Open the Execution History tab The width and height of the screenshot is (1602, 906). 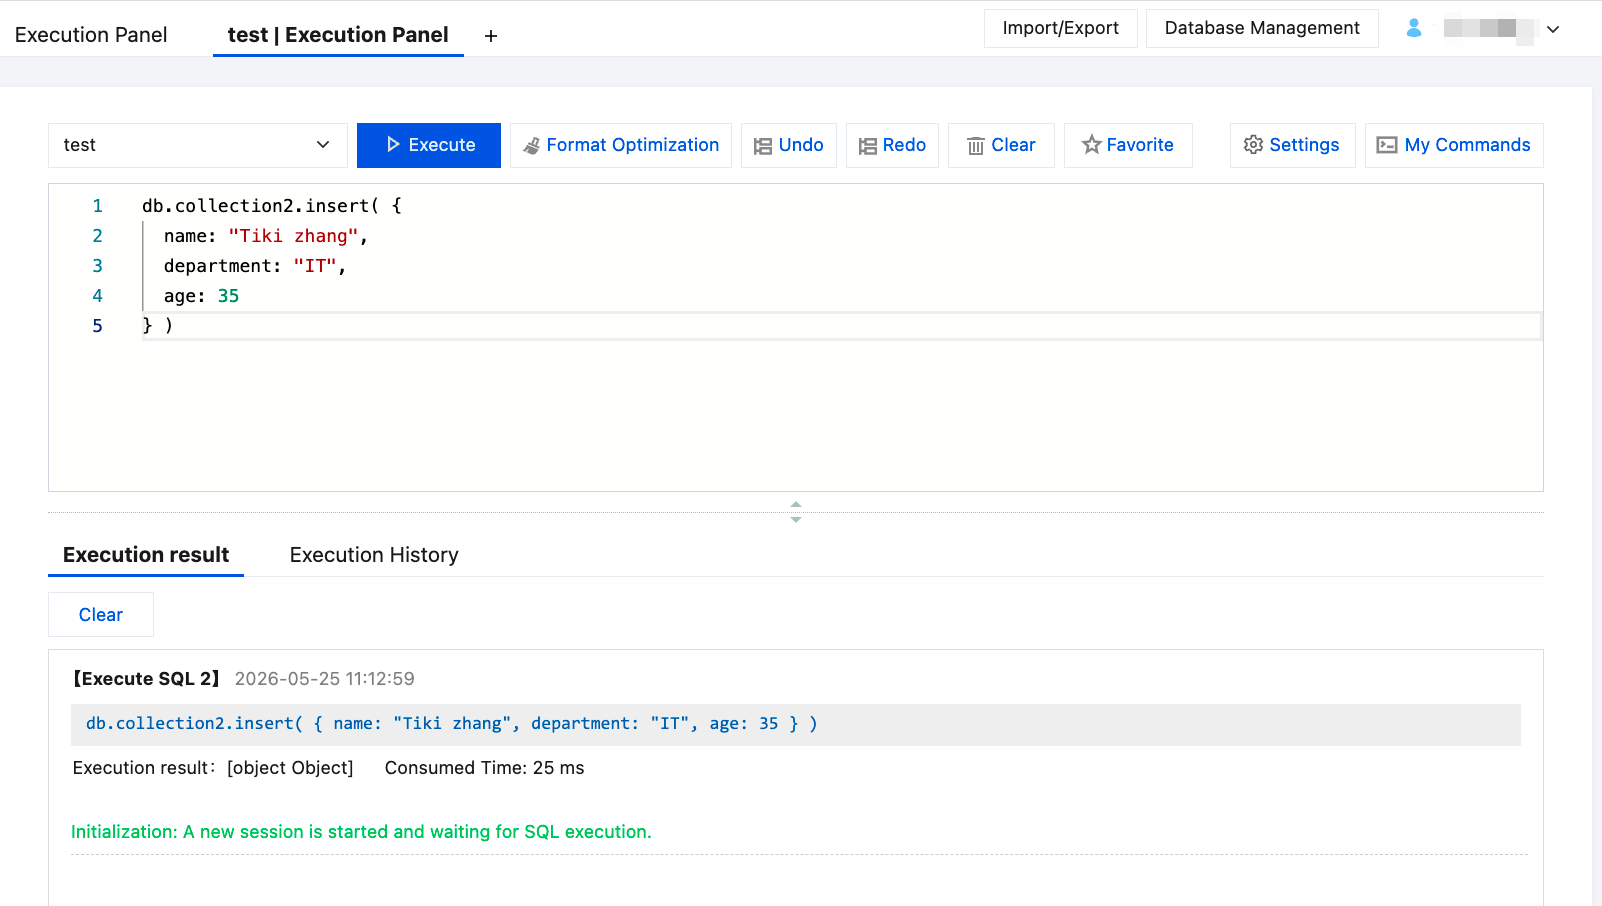[x=374, y=555]
